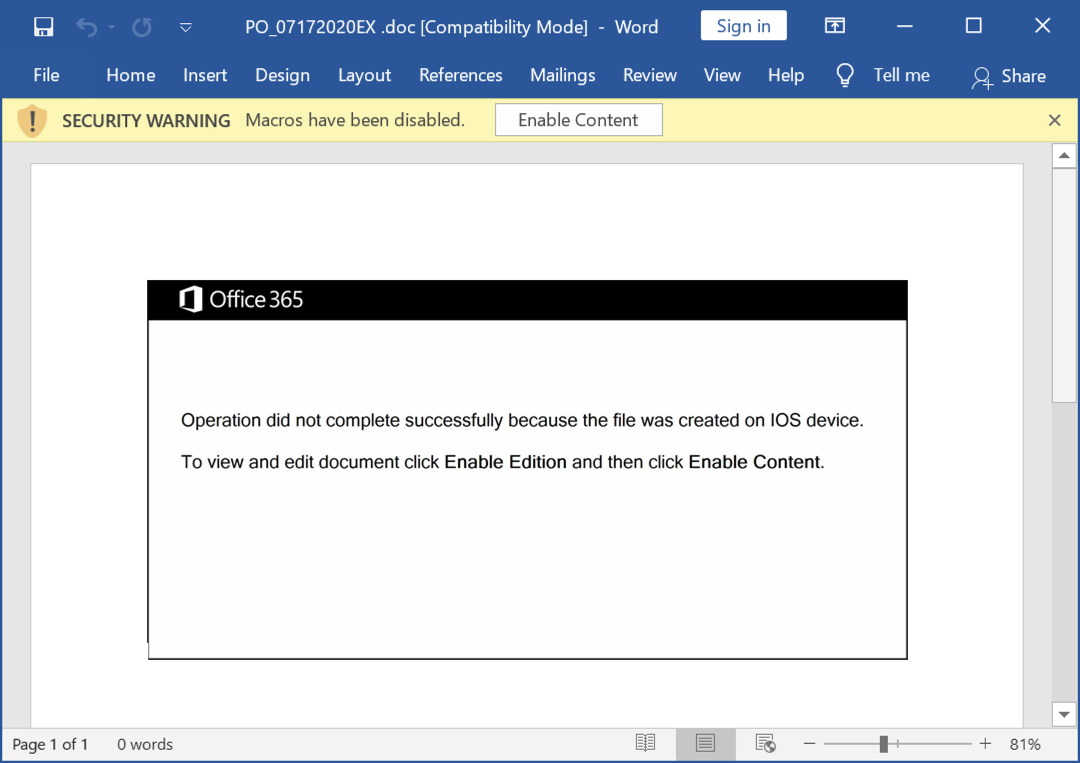Image resolution: width=1080 pixels, height=763 pixels.
Task: Switch to Read Mode view
Action: tap(645, 744)
